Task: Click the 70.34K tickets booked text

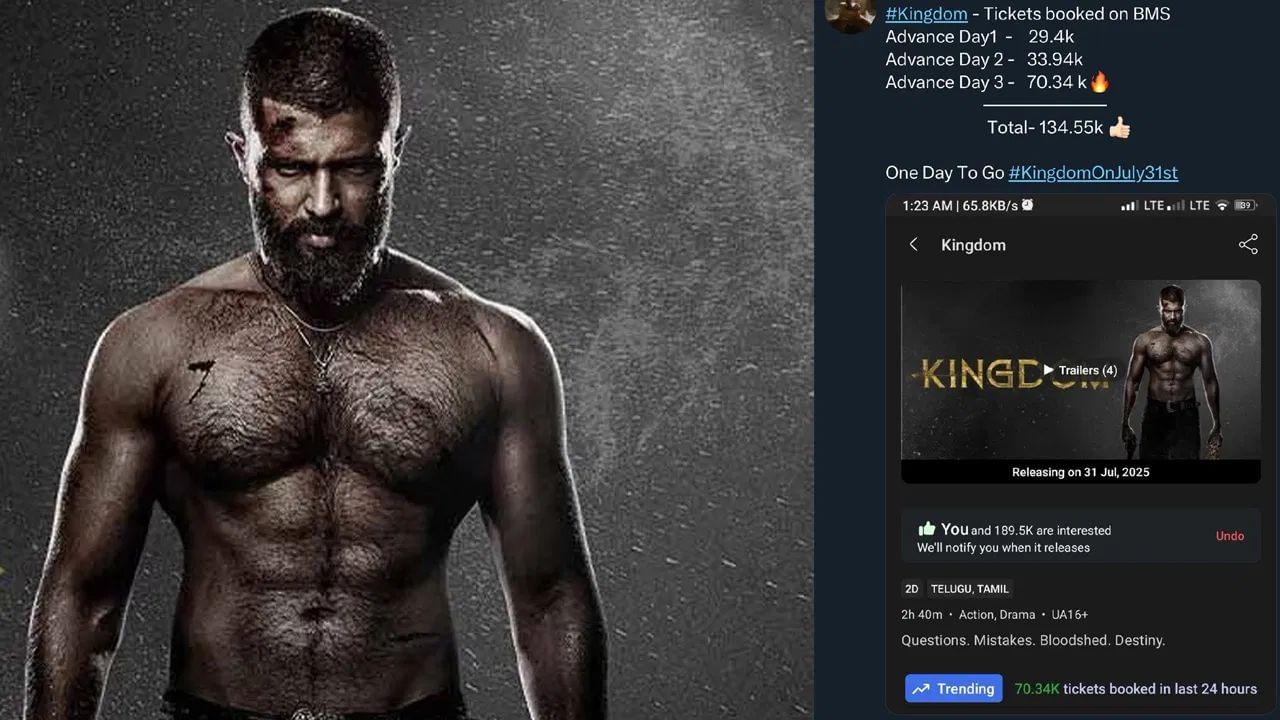Action: point(1135,688)
